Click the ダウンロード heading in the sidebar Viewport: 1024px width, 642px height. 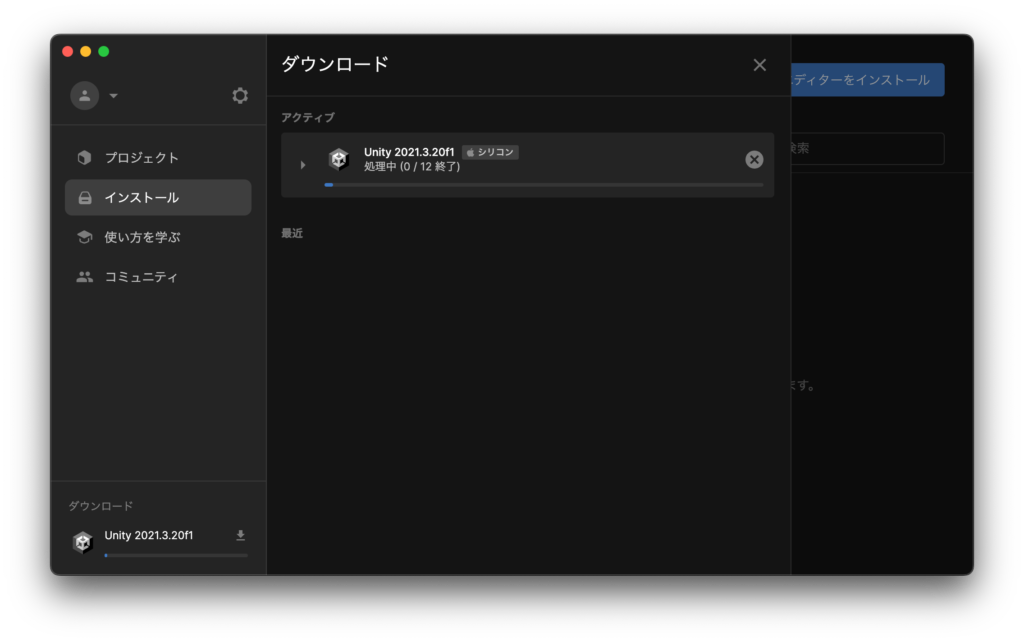coord(101,506)
